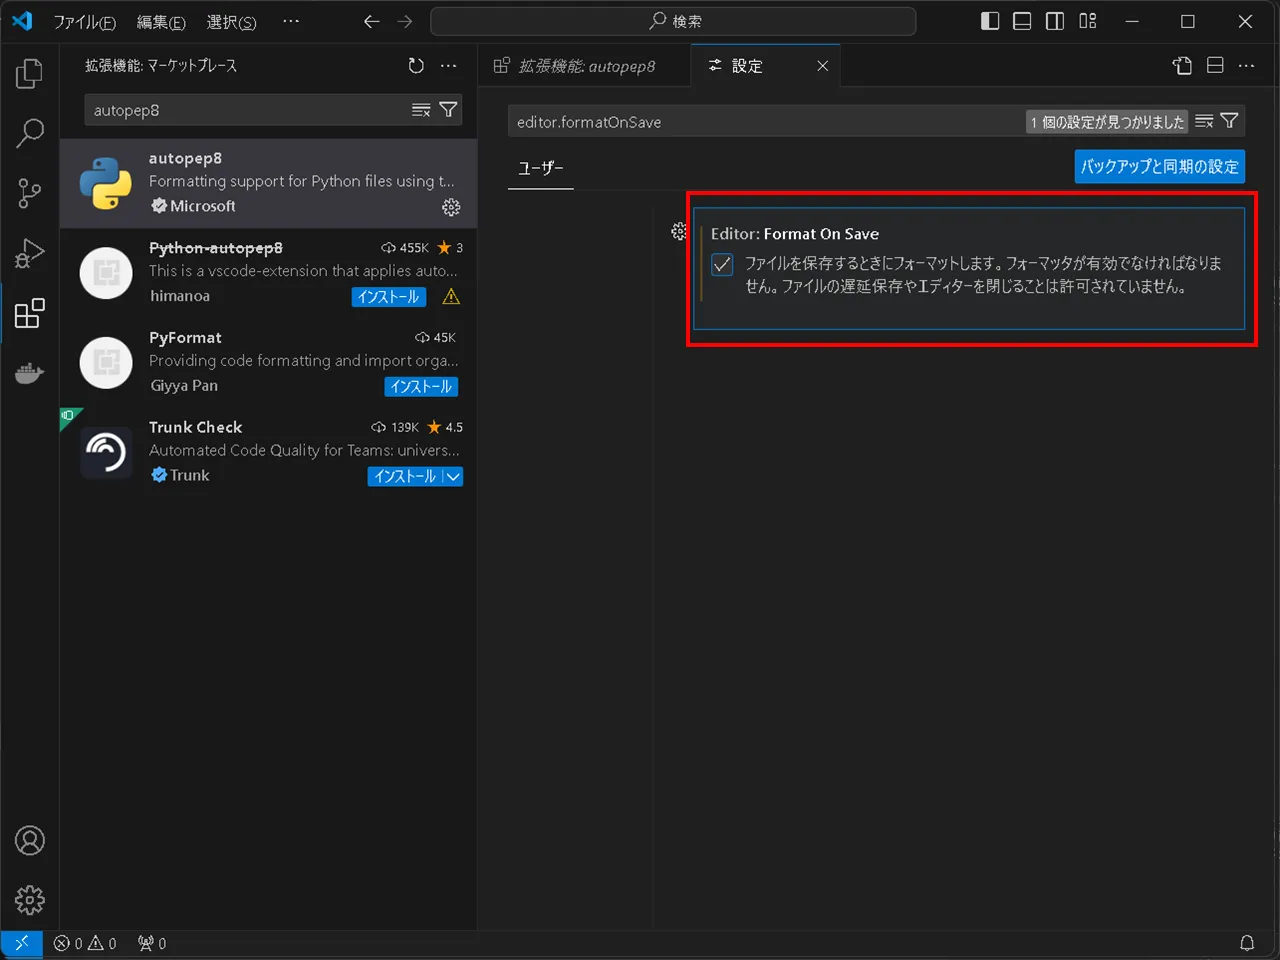
Task: Open the 編集 menu
Action: pyautogui.click(x=161, y=21)
